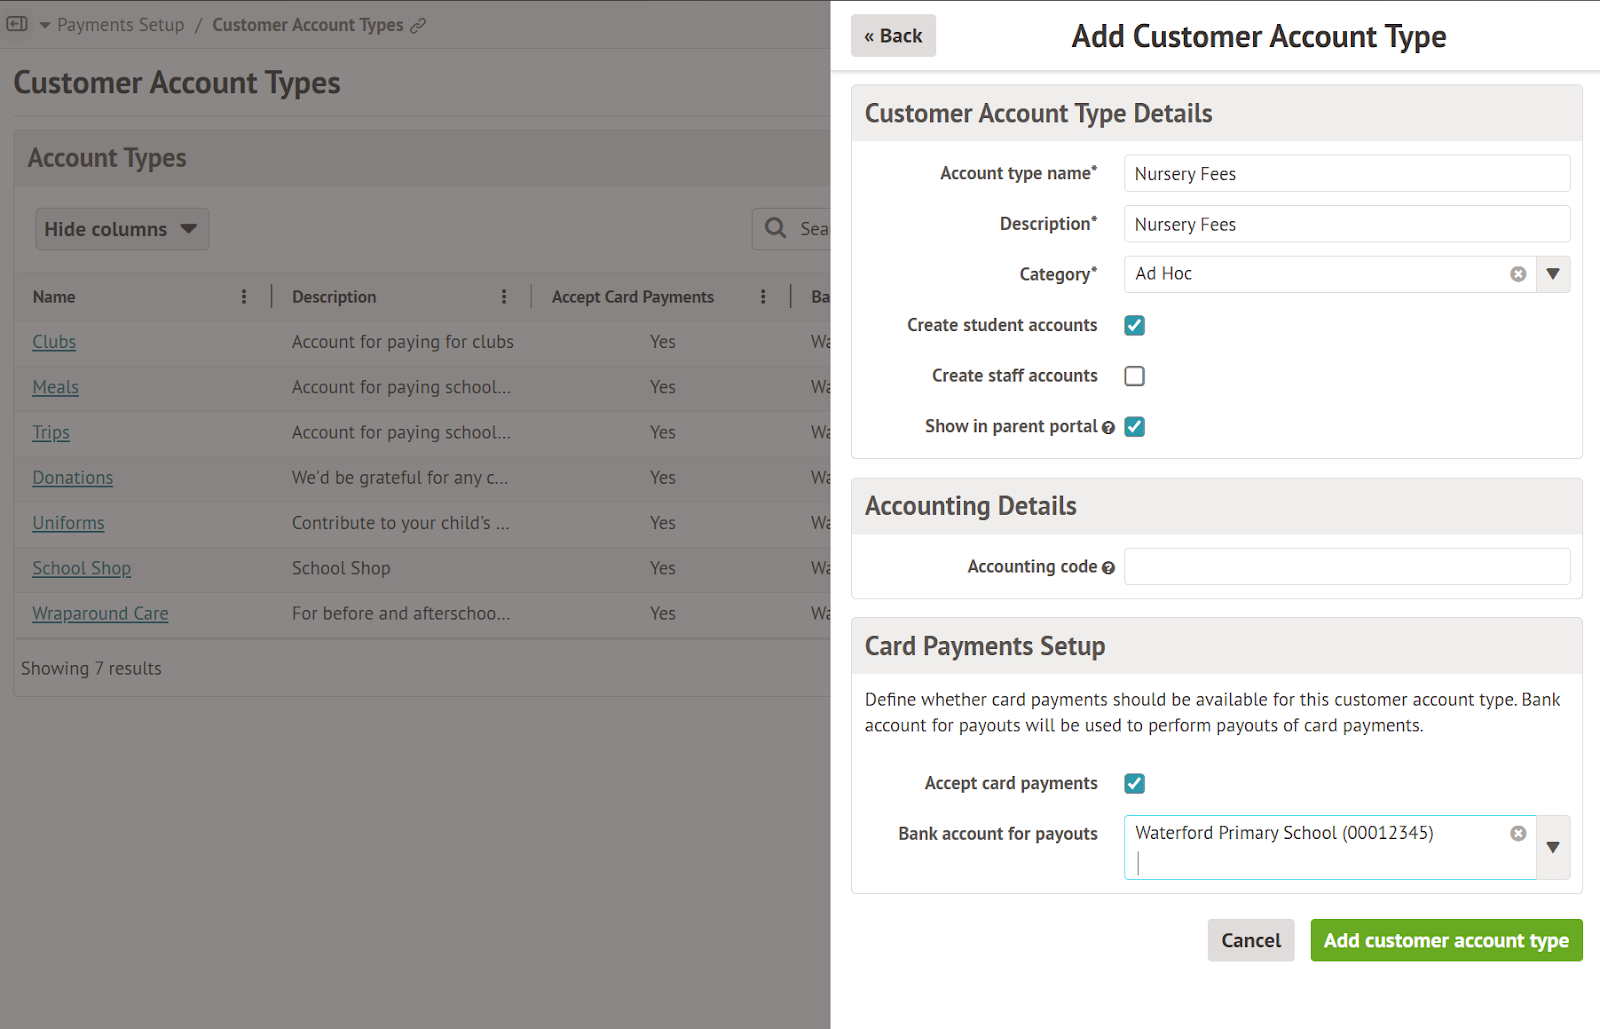This screenshot has width=1600, height=1029.
Task: Click the help icon beside Show in parent portal
Action: pos(1108,428)
